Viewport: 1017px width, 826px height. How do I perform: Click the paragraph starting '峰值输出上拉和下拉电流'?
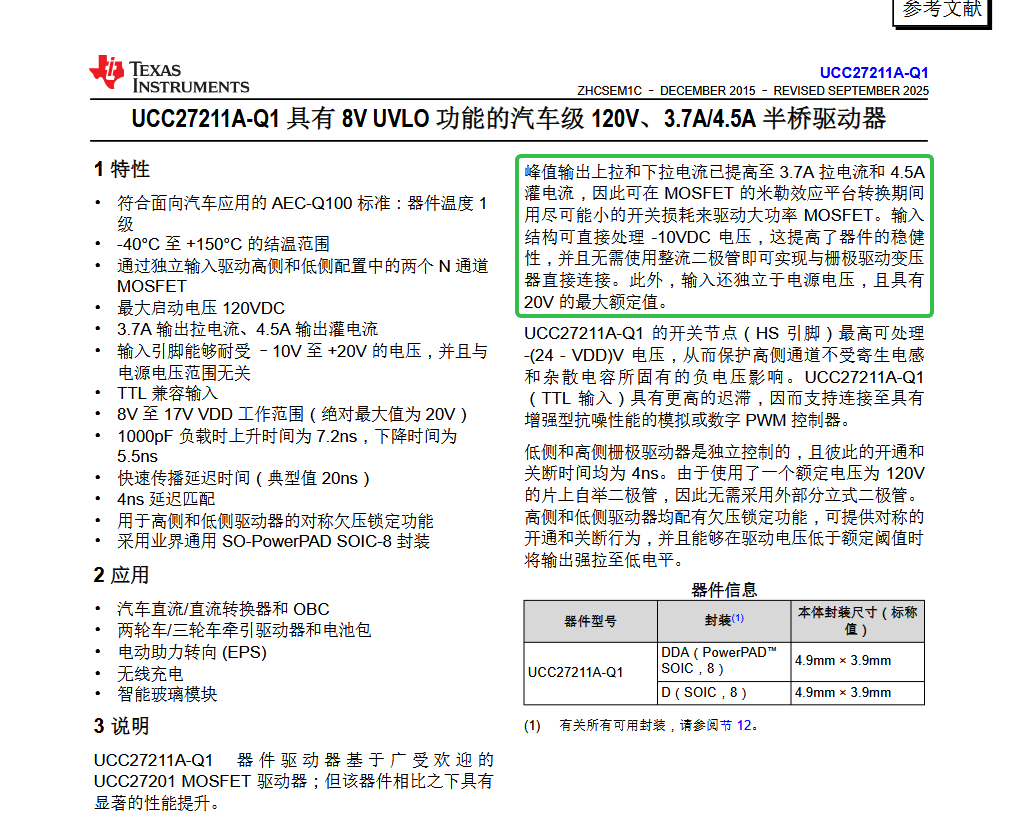(724, 237)
